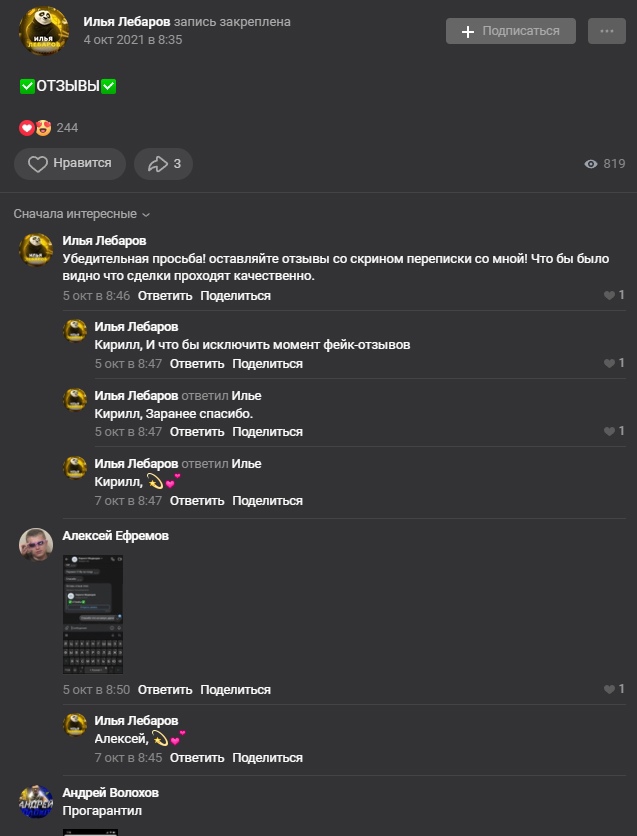Click Илья Лебаров's avatar in post header
This screenshot has width=637, height=836.
coord(44,31)
